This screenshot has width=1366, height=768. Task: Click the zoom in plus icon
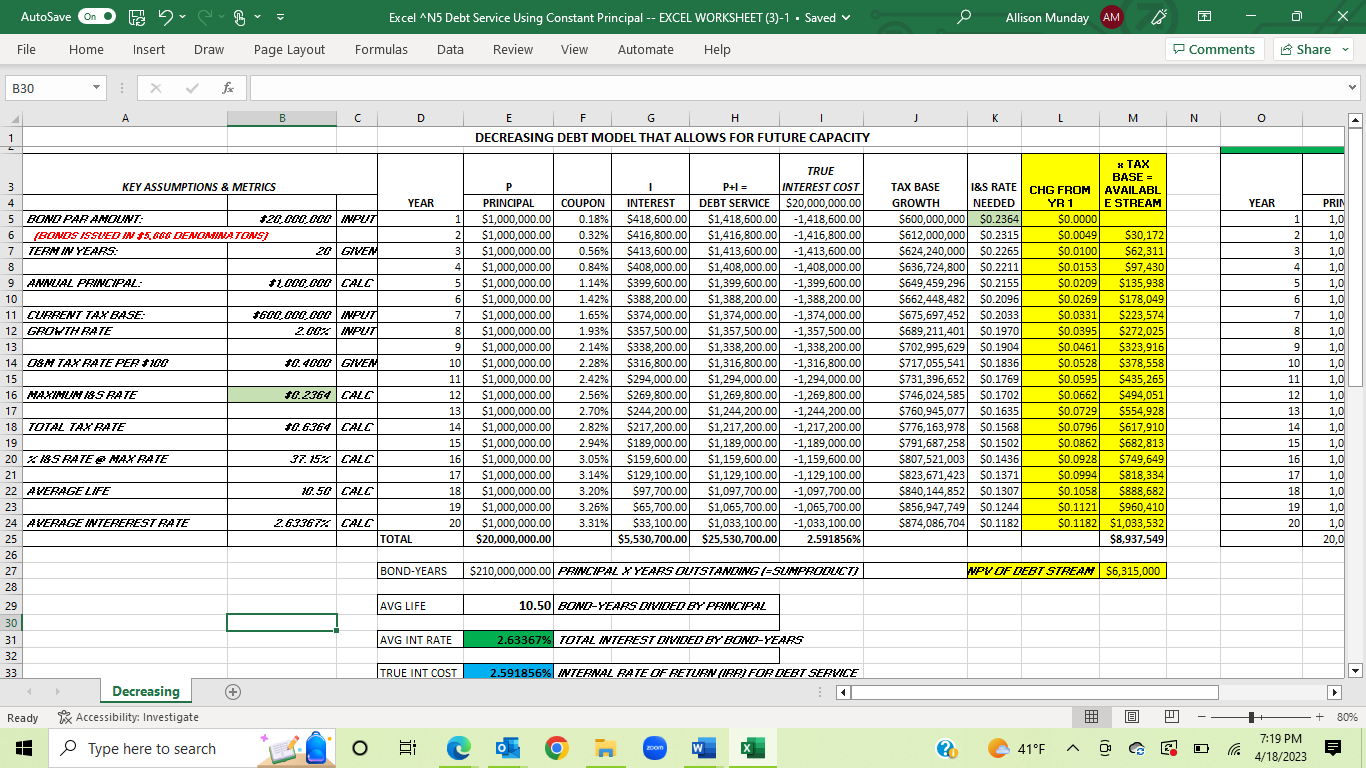point(1319,717)
